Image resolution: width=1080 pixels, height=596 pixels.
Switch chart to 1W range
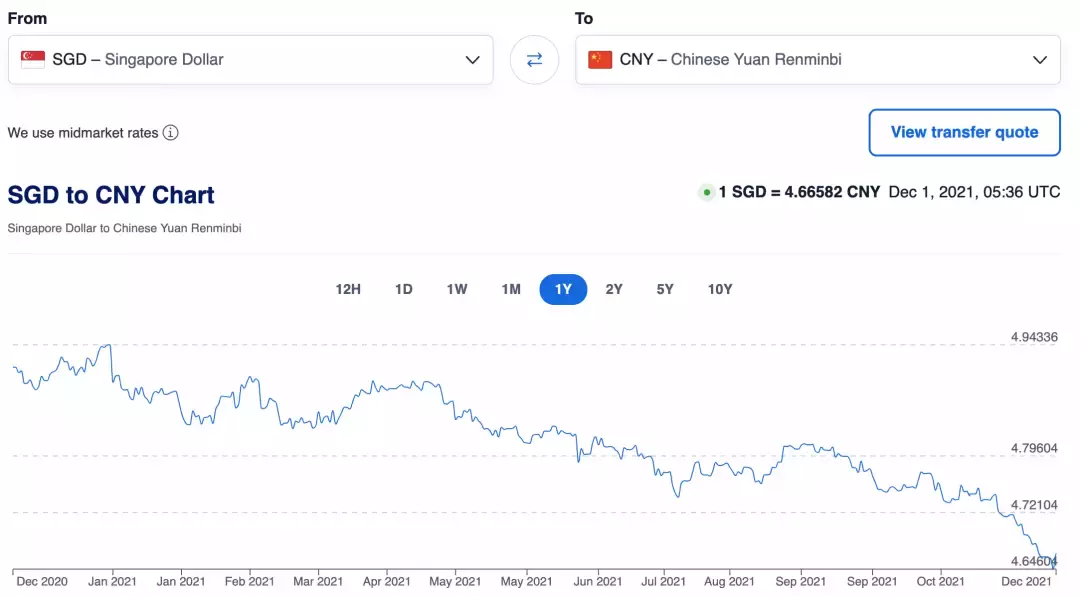457,290
